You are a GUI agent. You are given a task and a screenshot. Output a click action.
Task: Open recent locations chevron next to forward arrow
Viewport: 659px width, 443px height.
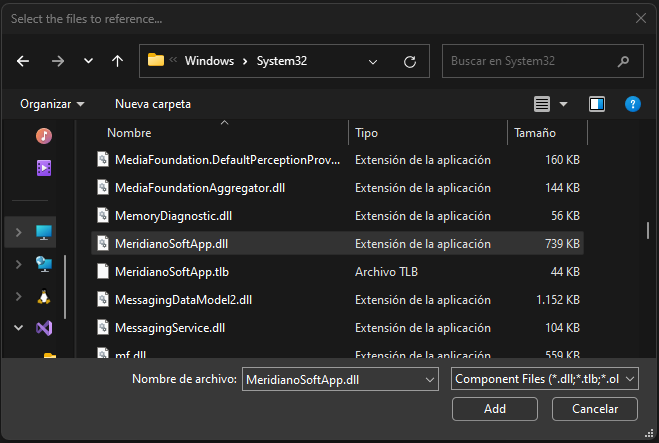pos(88,61)
